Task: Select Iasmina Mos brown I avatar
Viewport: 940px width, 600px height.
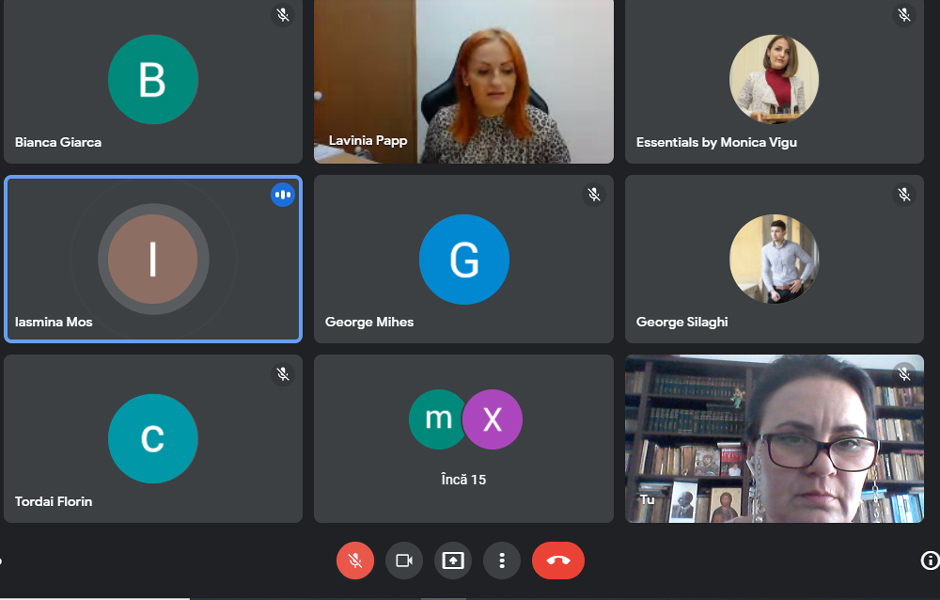Action: pyautogui.click(x=153, y=259)
